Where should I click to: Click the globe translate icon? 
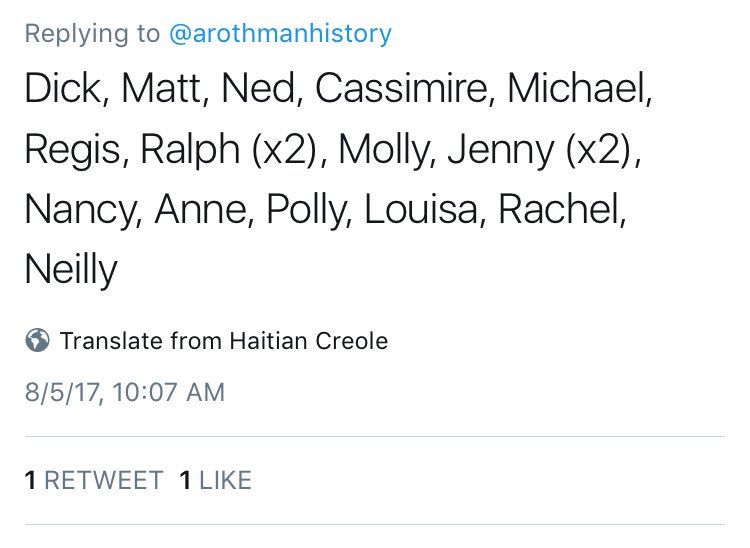click(x=37, y=340)
